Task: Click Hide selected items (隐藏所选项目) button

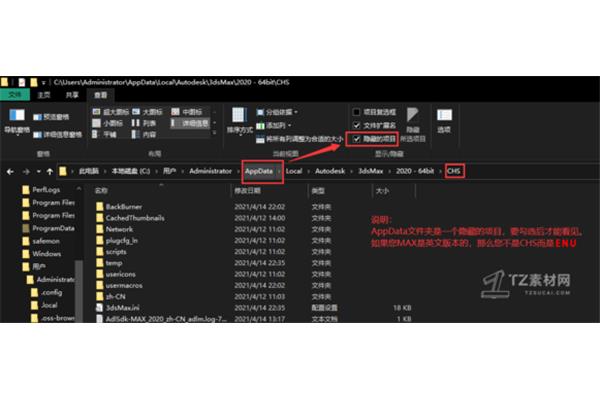Action: tap(412, 125)
